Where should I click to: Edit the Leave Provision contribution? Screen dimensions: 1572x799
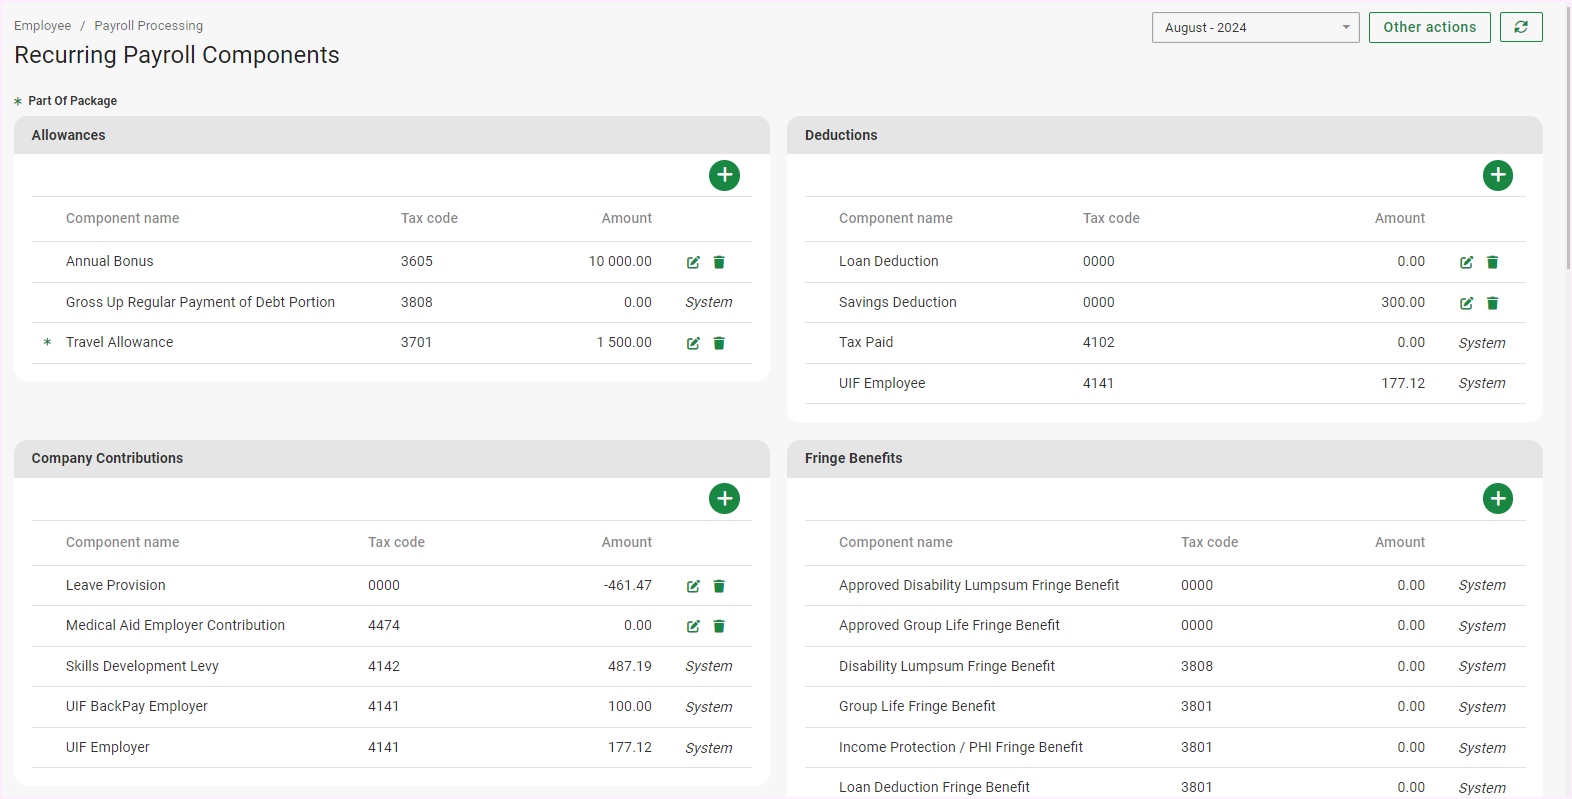point(693,586)
